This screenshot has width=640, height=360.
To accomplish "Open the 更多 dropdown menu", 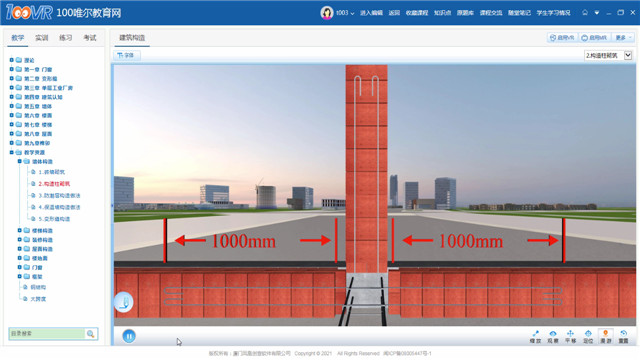I will (623, 38).
